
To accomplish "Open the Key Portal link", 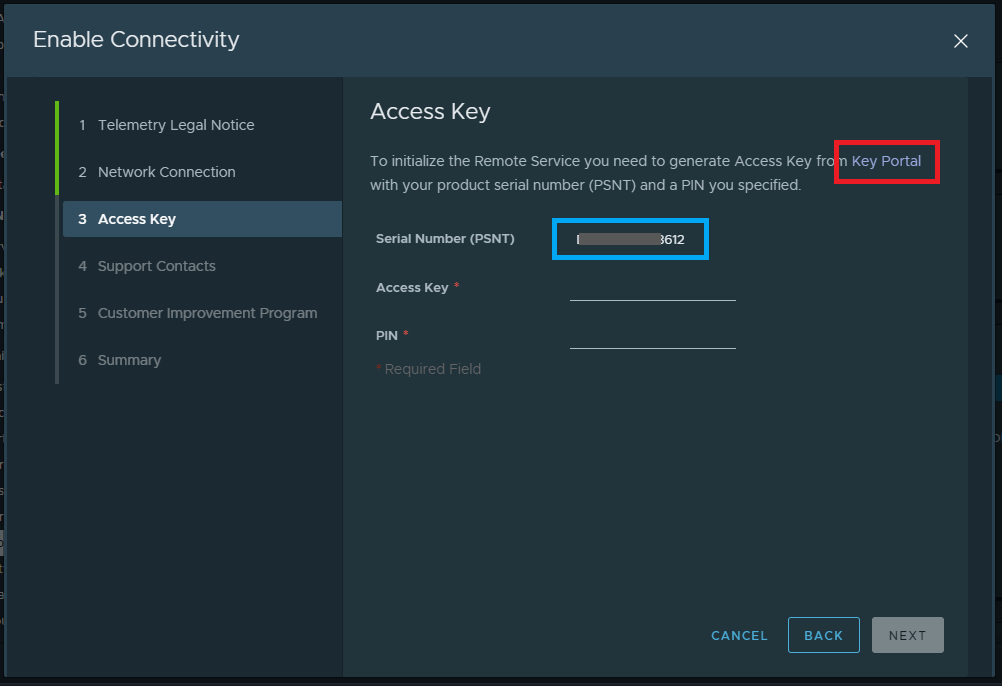I will (x=886, y=161).
